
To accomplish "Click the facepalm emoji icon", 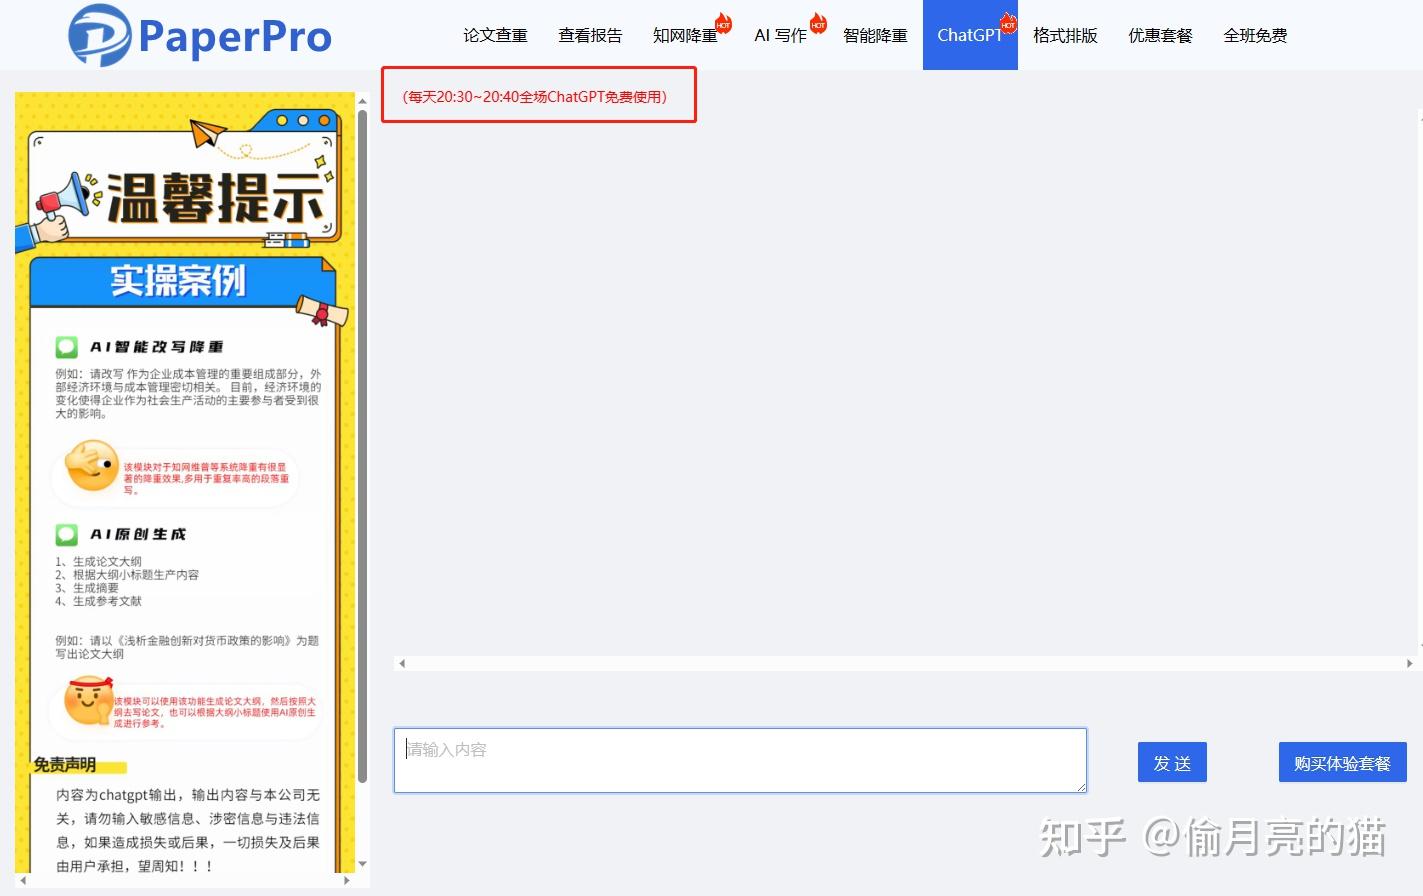I will point(91,465).
